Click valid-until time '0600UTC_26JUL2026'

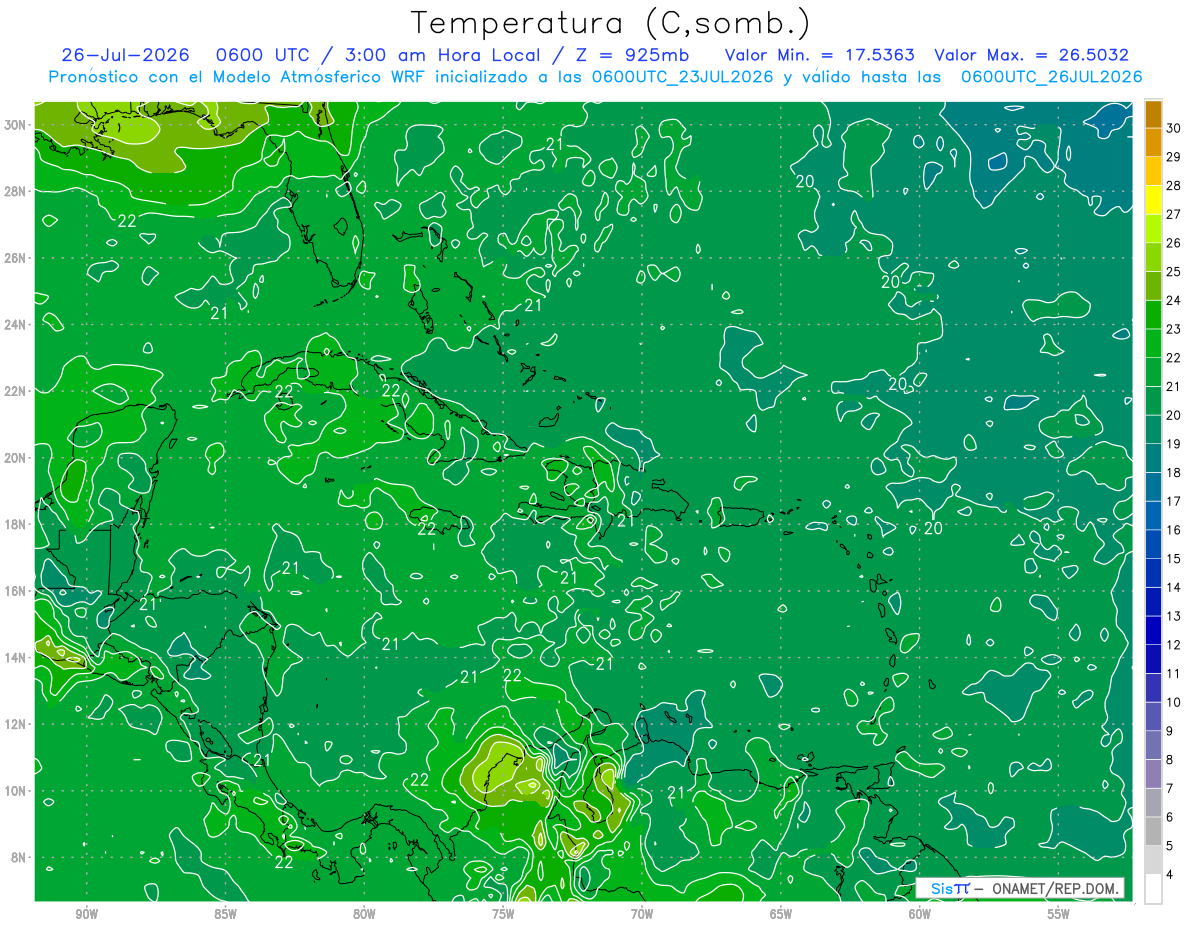click(1052, 77)
